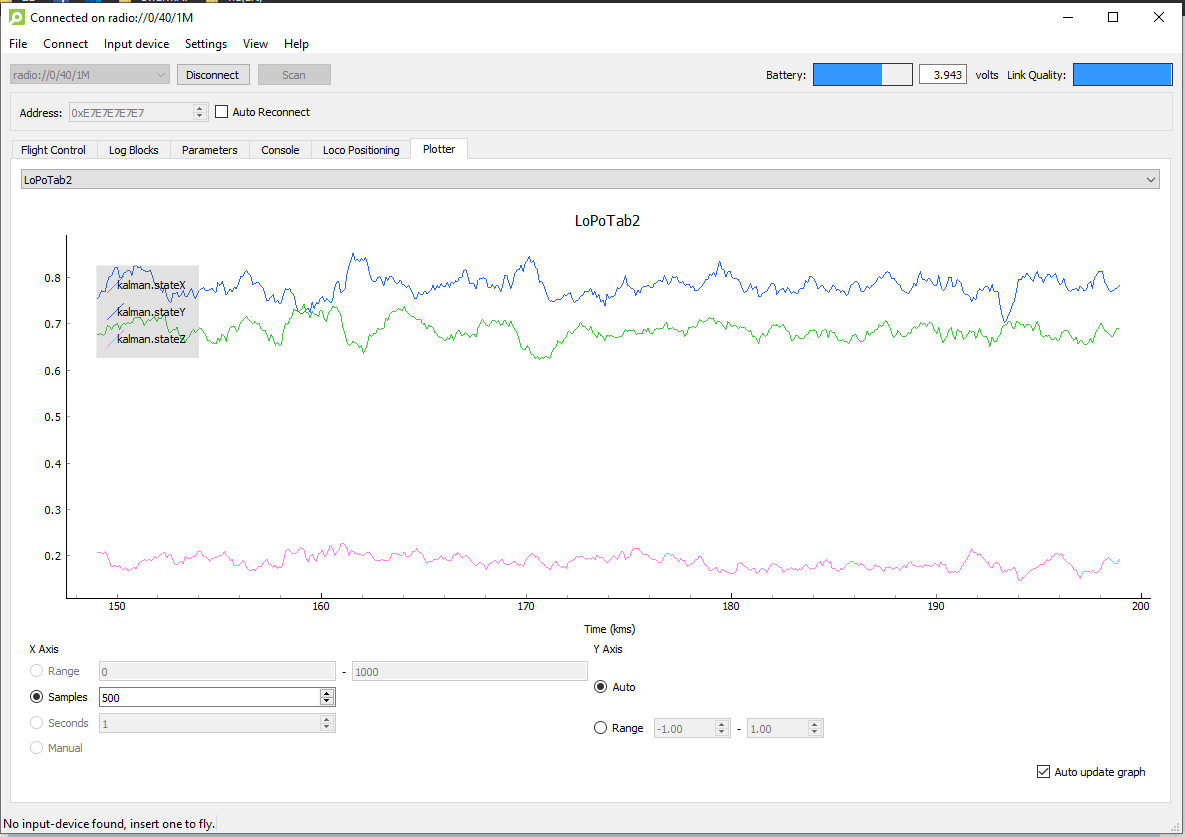Click the Disconnect button
Image resolution: width=1185 pixels, height=837 pixels.
(x=212, y=75)
